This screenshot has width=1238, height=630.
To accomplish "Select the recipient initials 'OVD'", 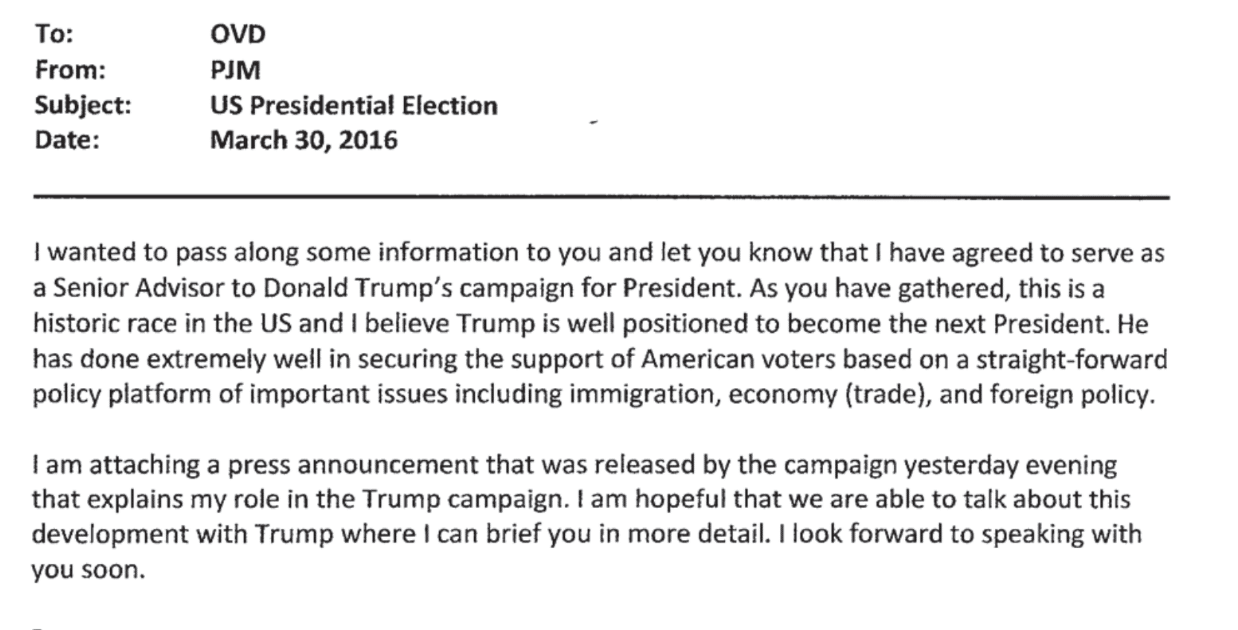I will [x=238, y=36].
